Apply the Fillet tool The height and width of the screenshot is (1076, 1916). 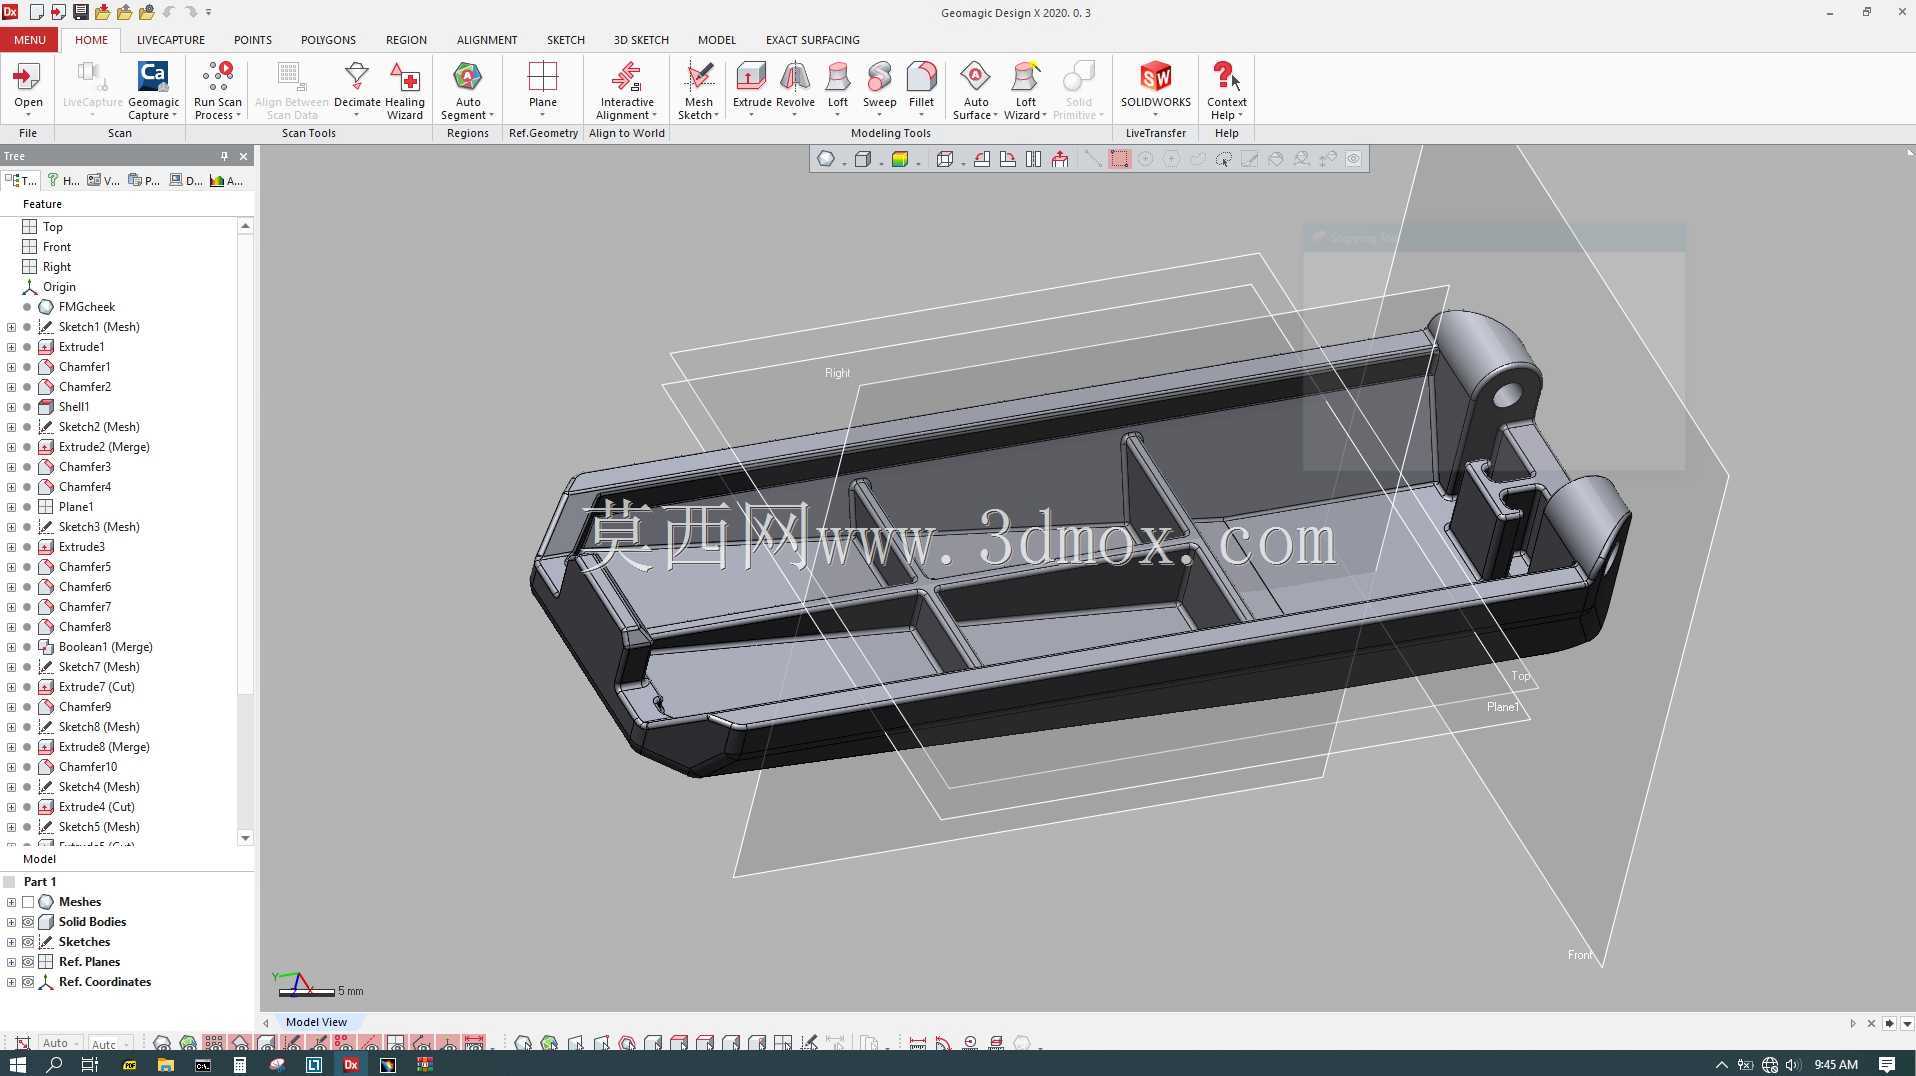tap(921, 85)
